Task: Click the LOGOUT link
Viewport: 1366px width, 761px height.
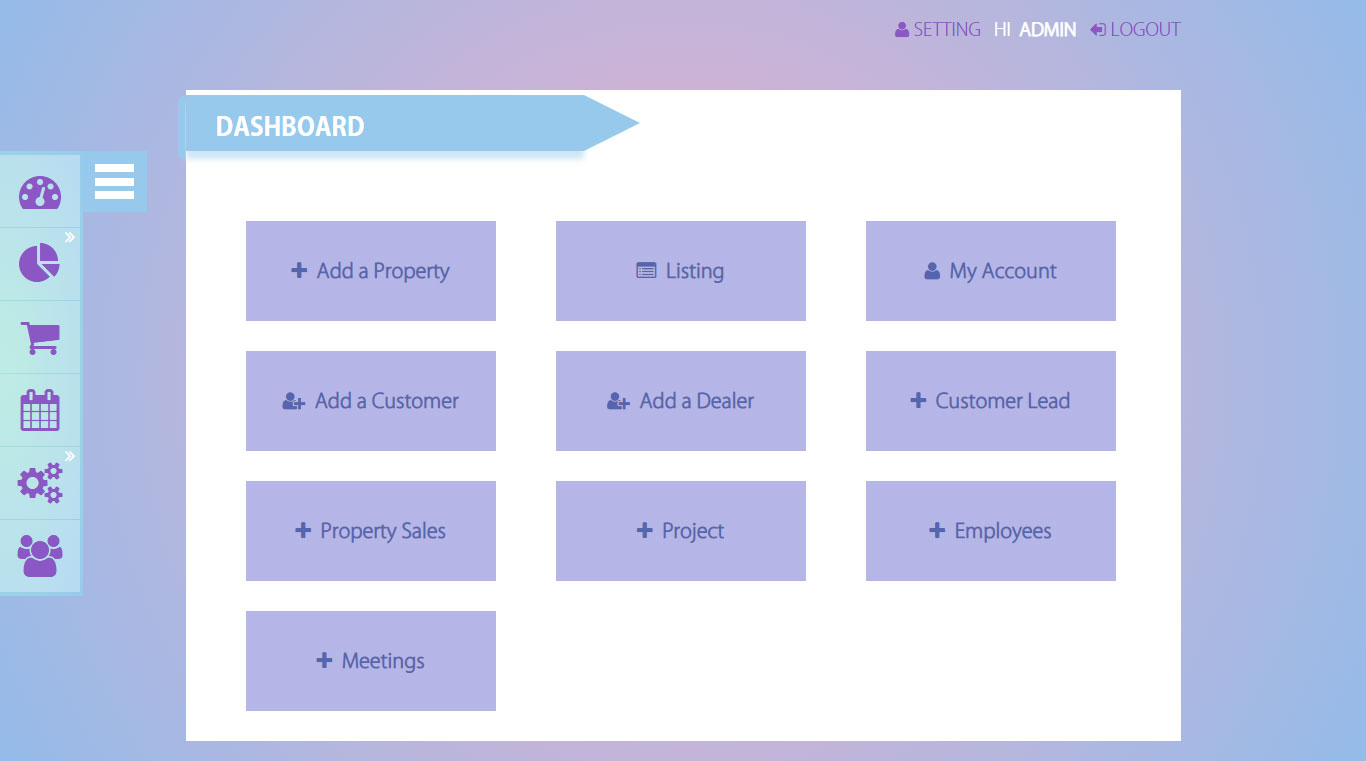Action: [x=1136, y=30]
